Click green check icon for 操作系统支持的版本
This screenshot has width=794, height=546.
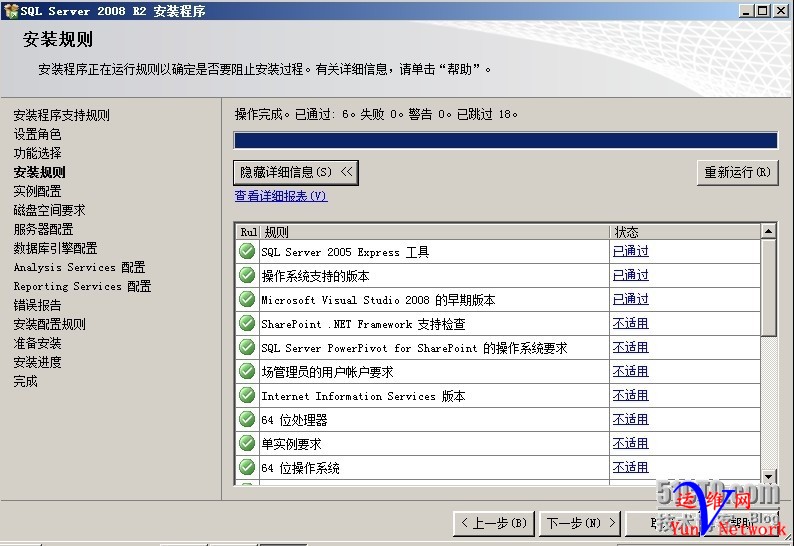[x=247, y=275]
